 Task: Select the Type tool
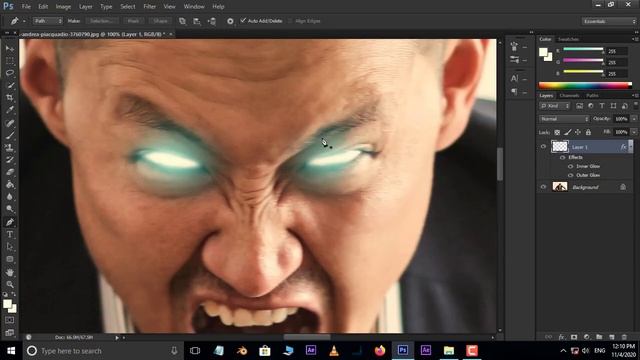click(x=10, y=234)
